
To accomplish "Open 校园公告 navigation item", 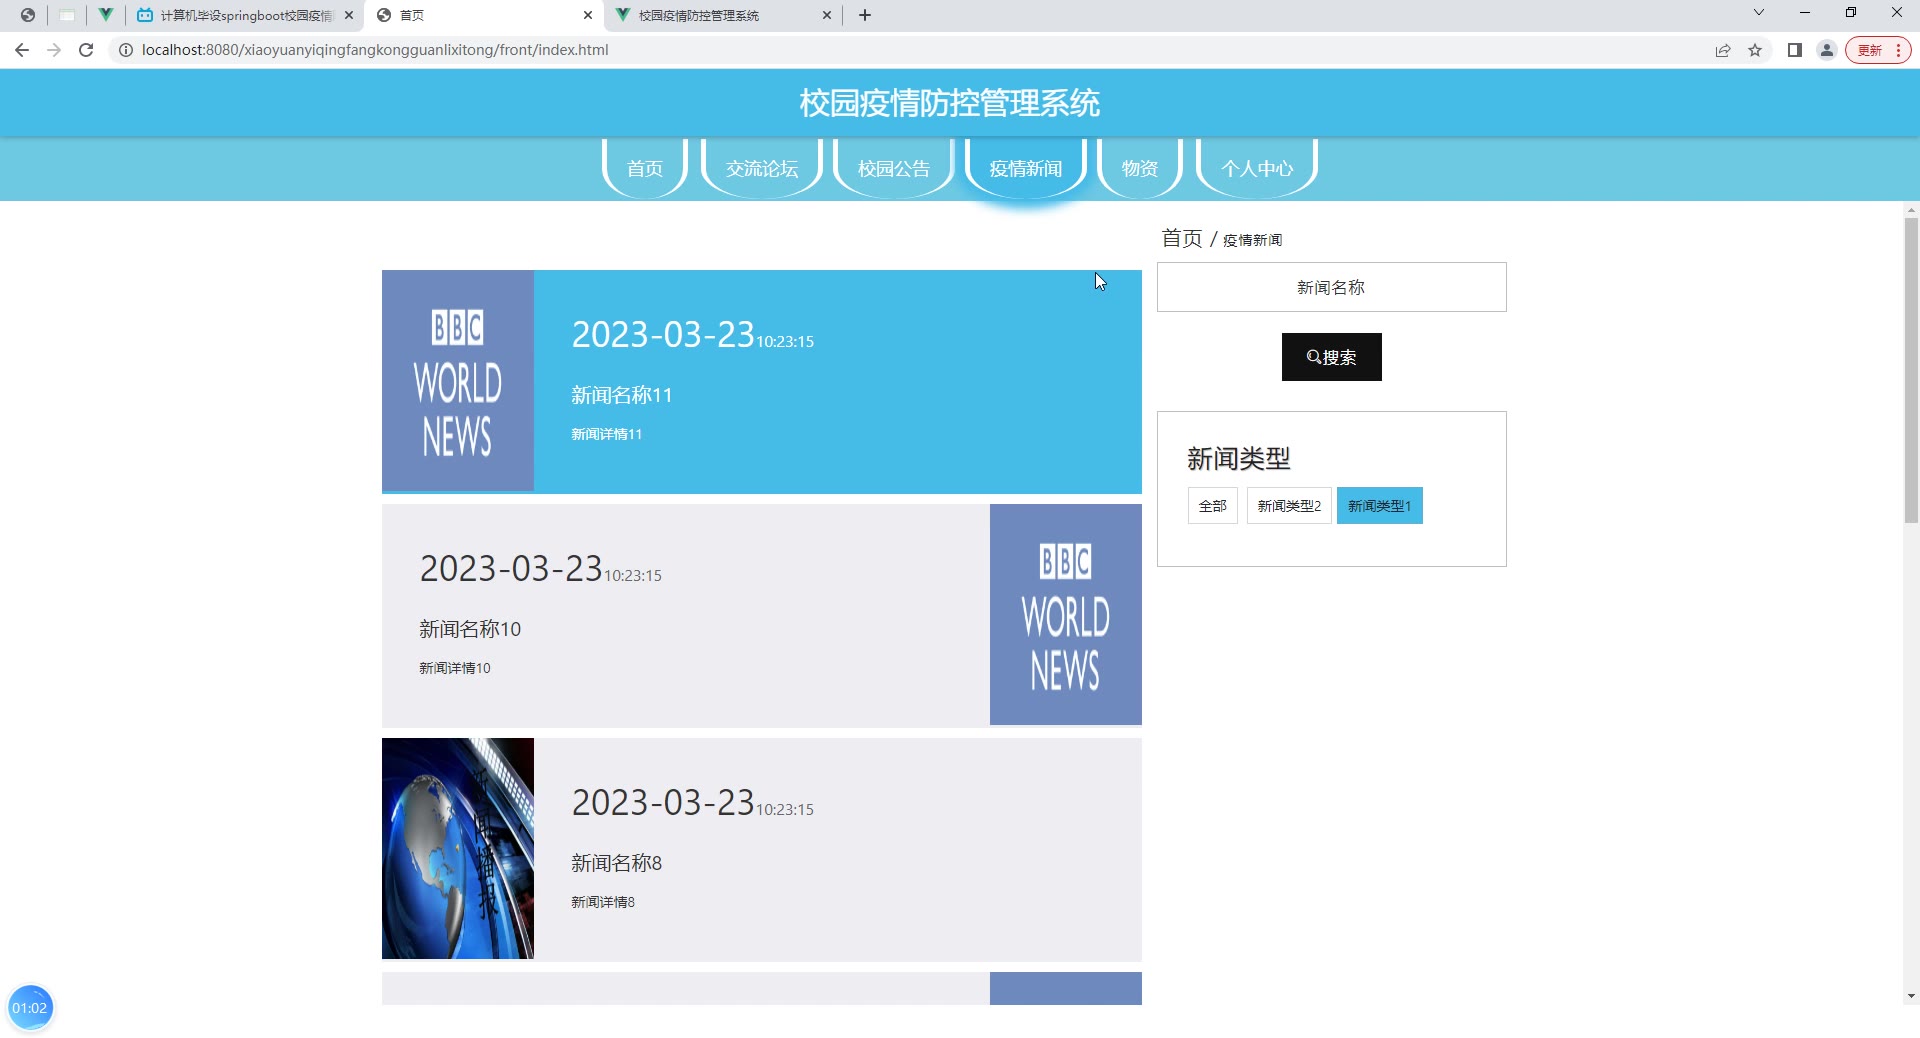I will click(x=894, y=168).
